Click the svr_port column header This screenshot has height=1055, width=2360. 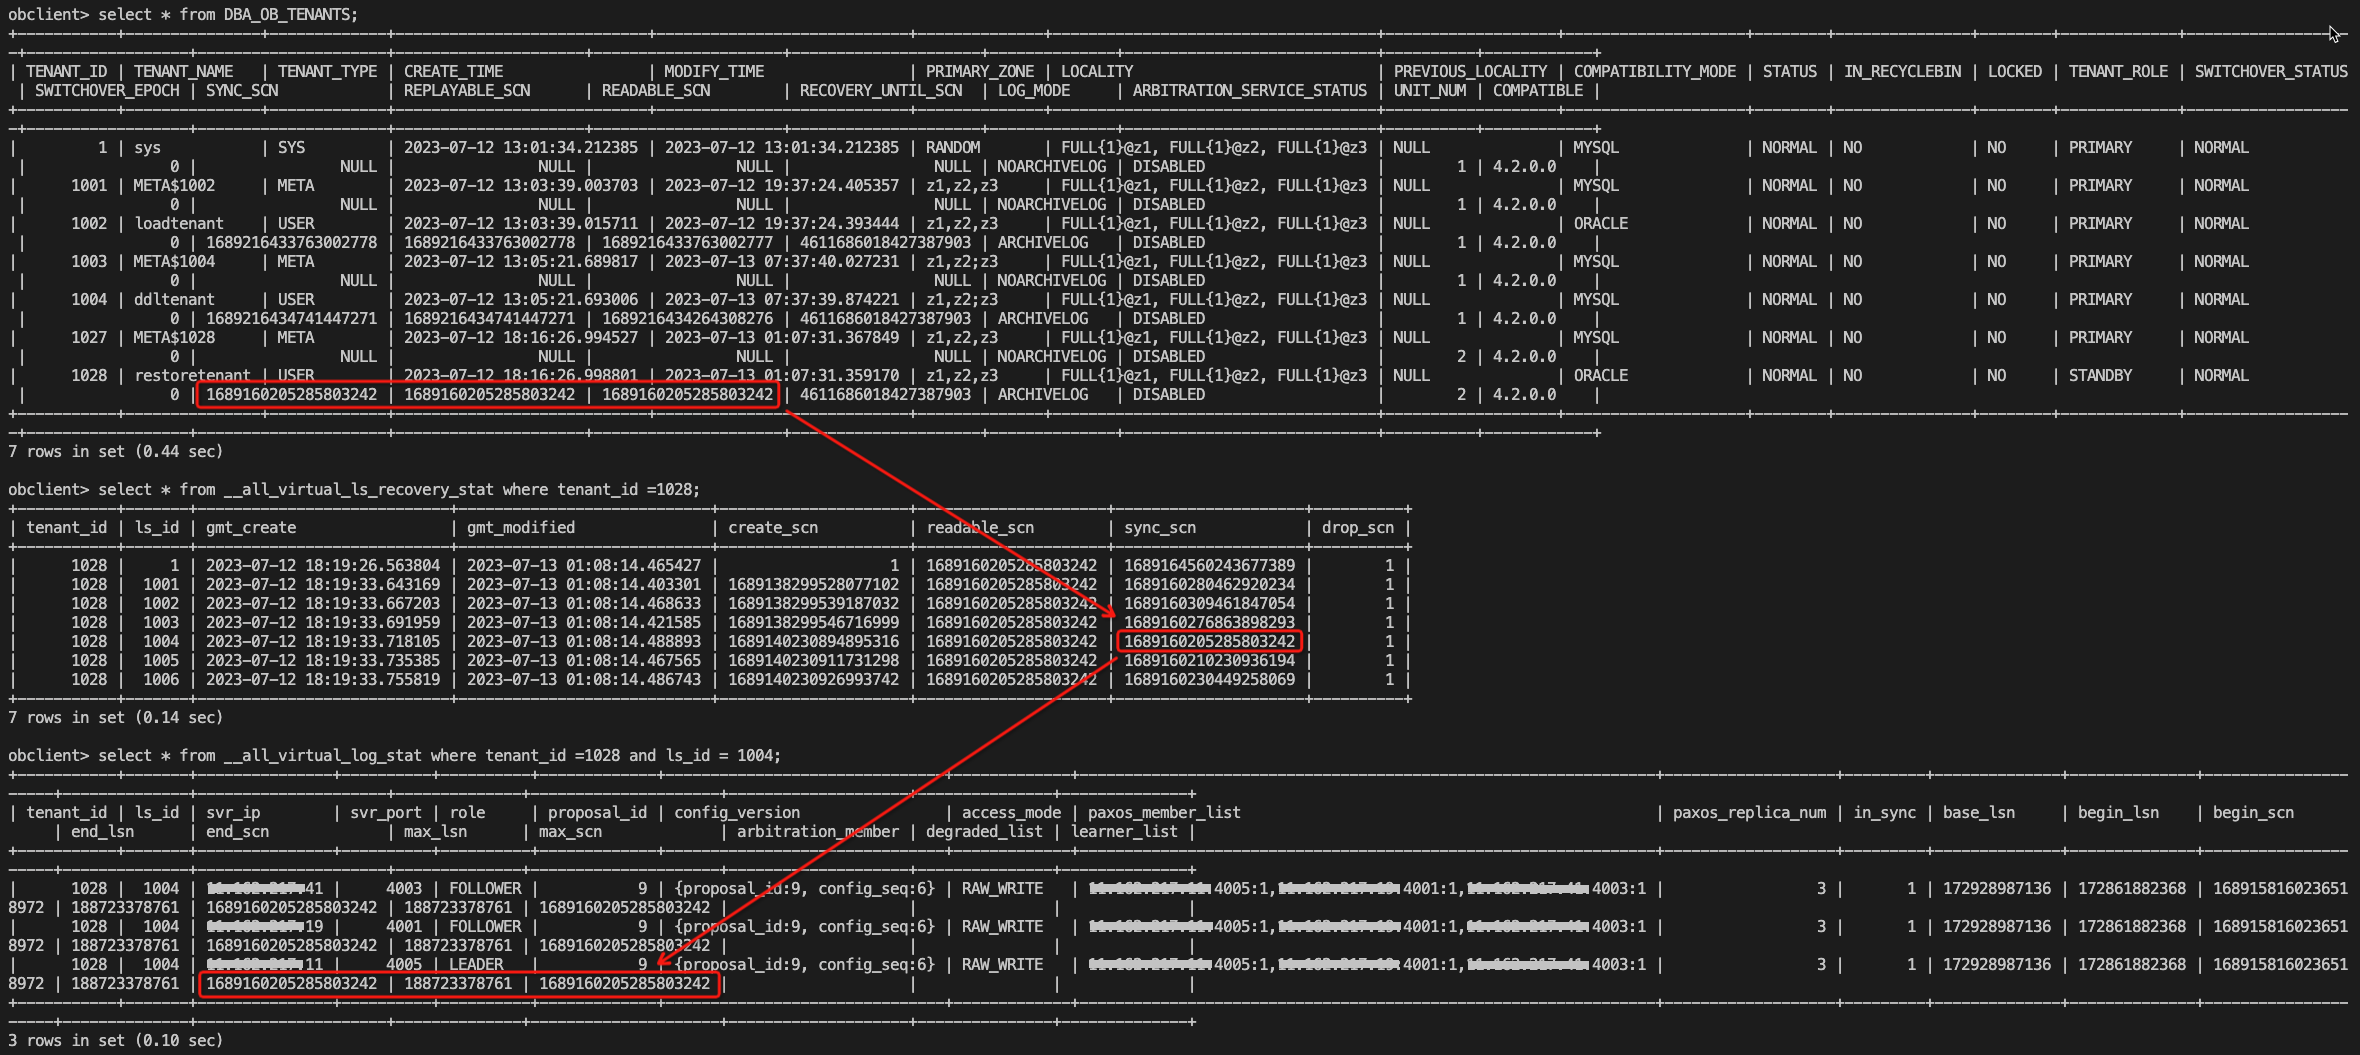click(386, 812)
